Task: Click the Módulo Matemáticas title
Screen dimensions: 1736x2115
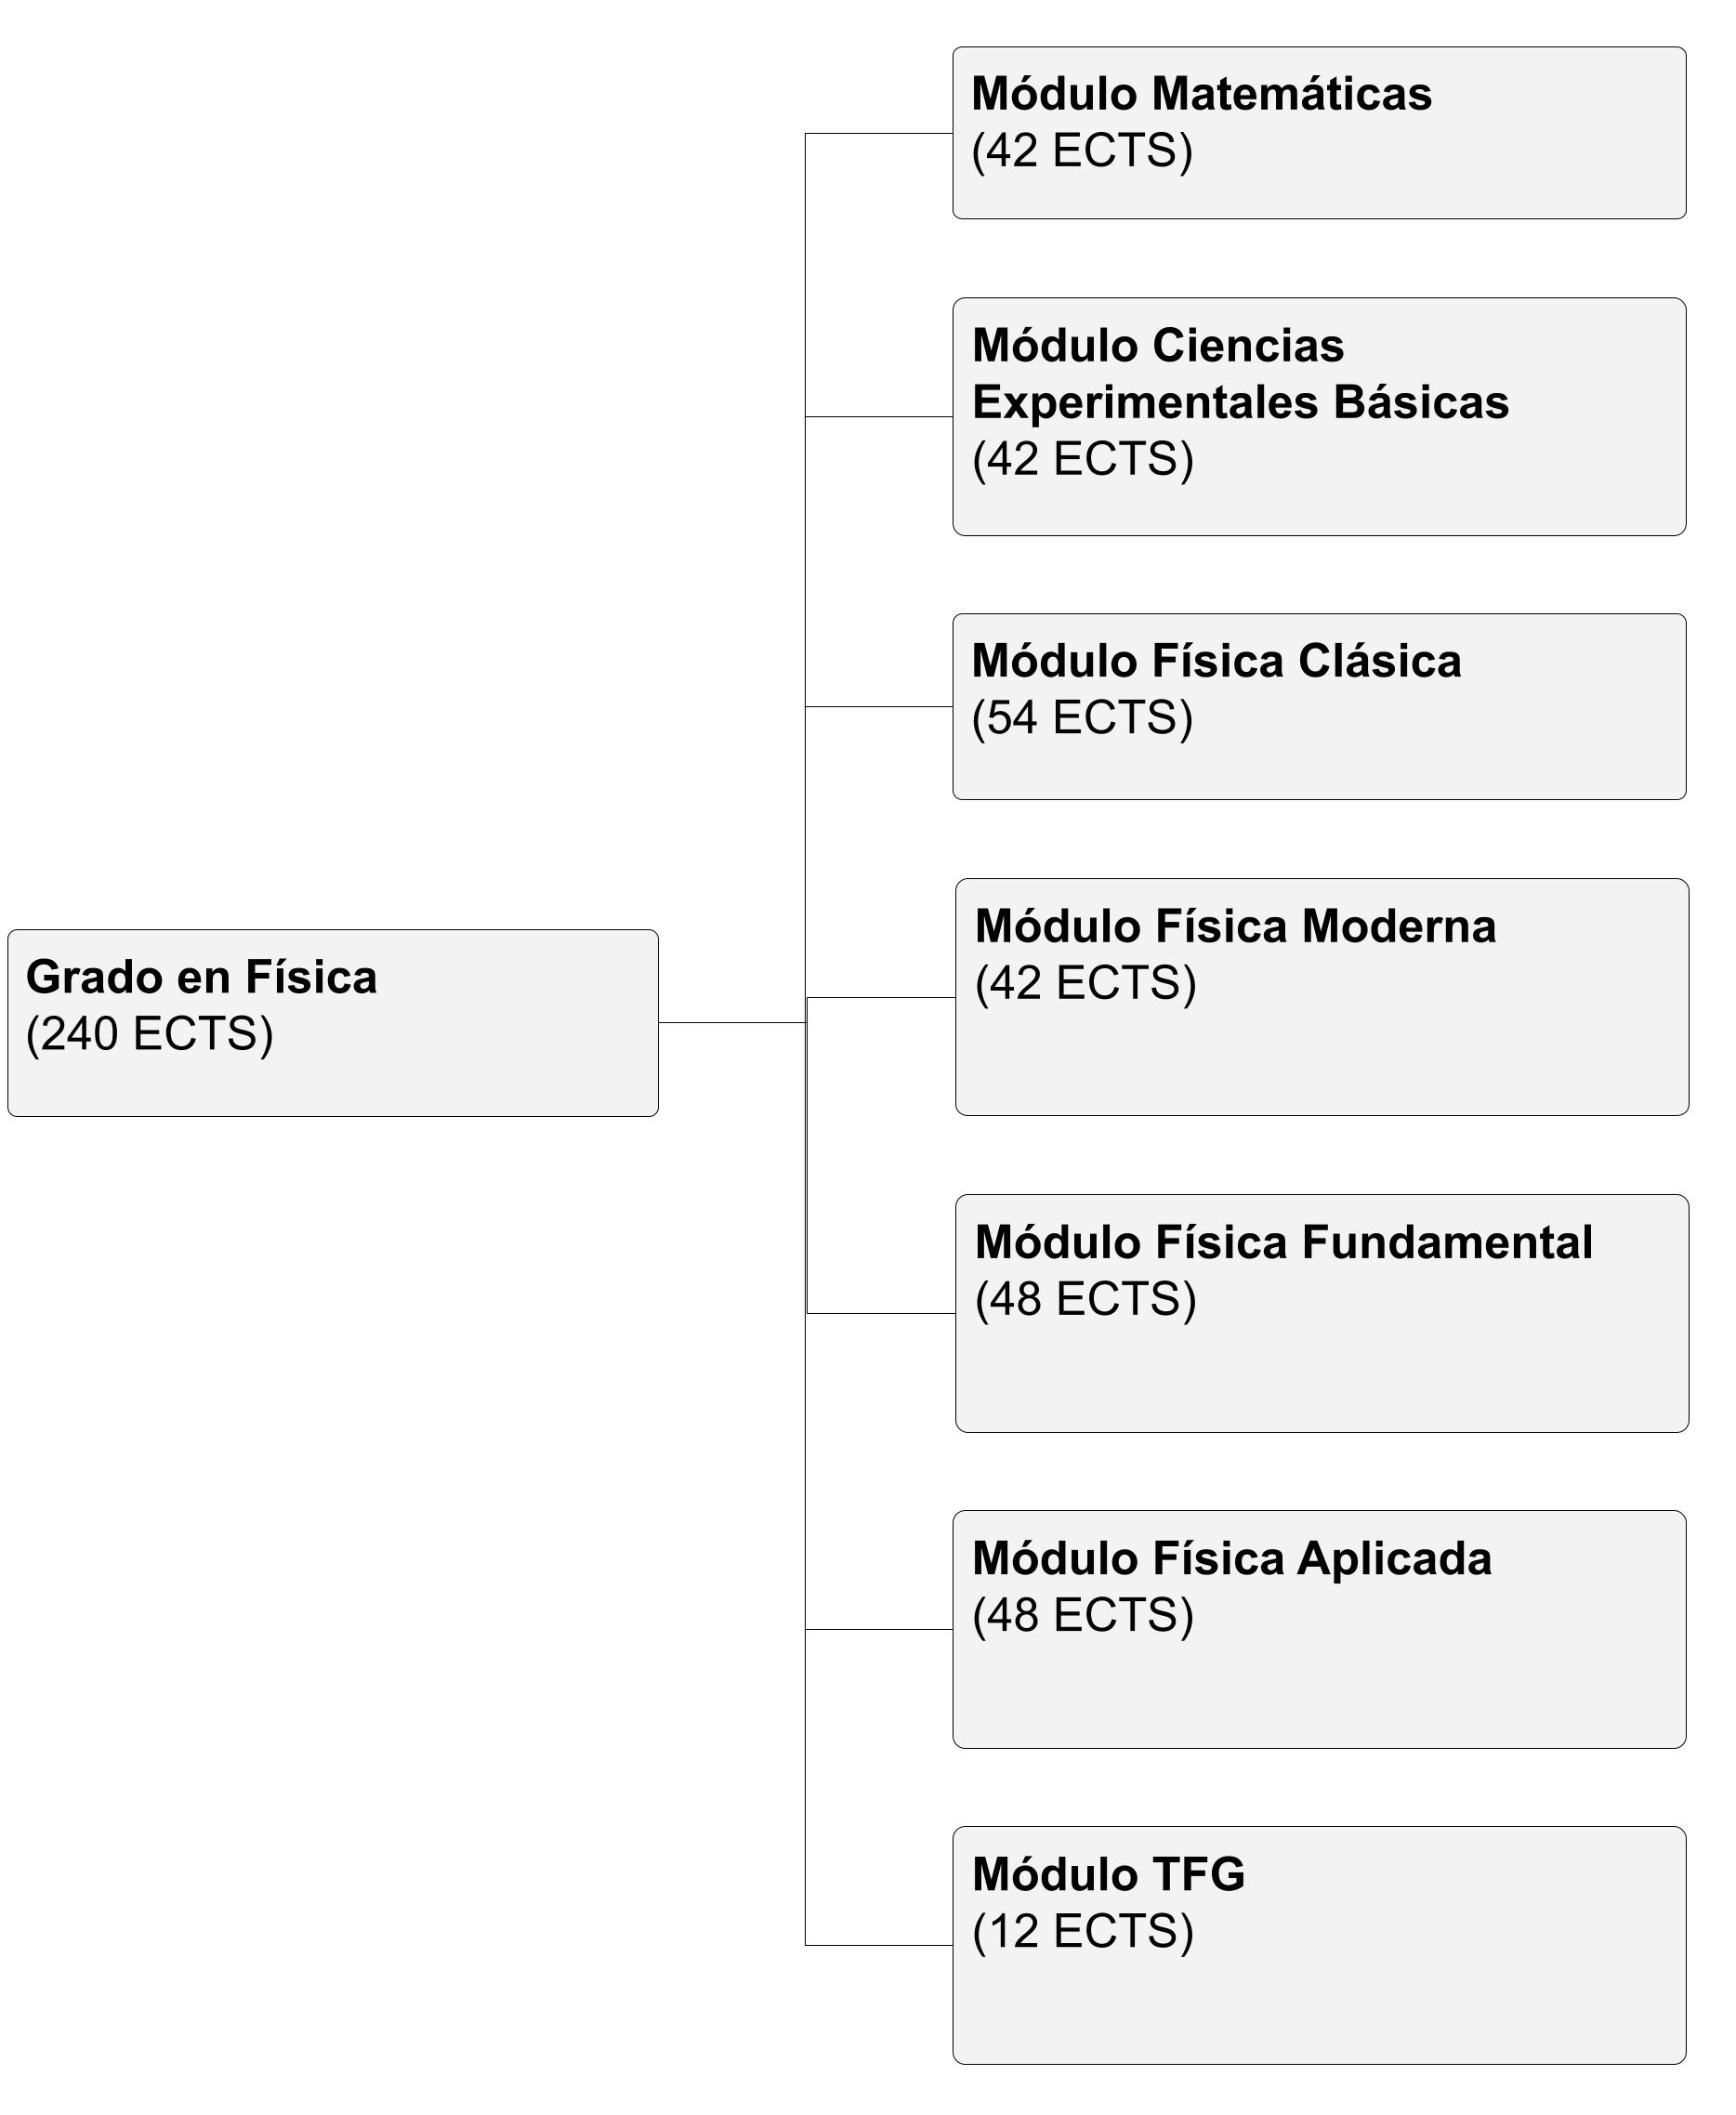Action: (1202, 94)
